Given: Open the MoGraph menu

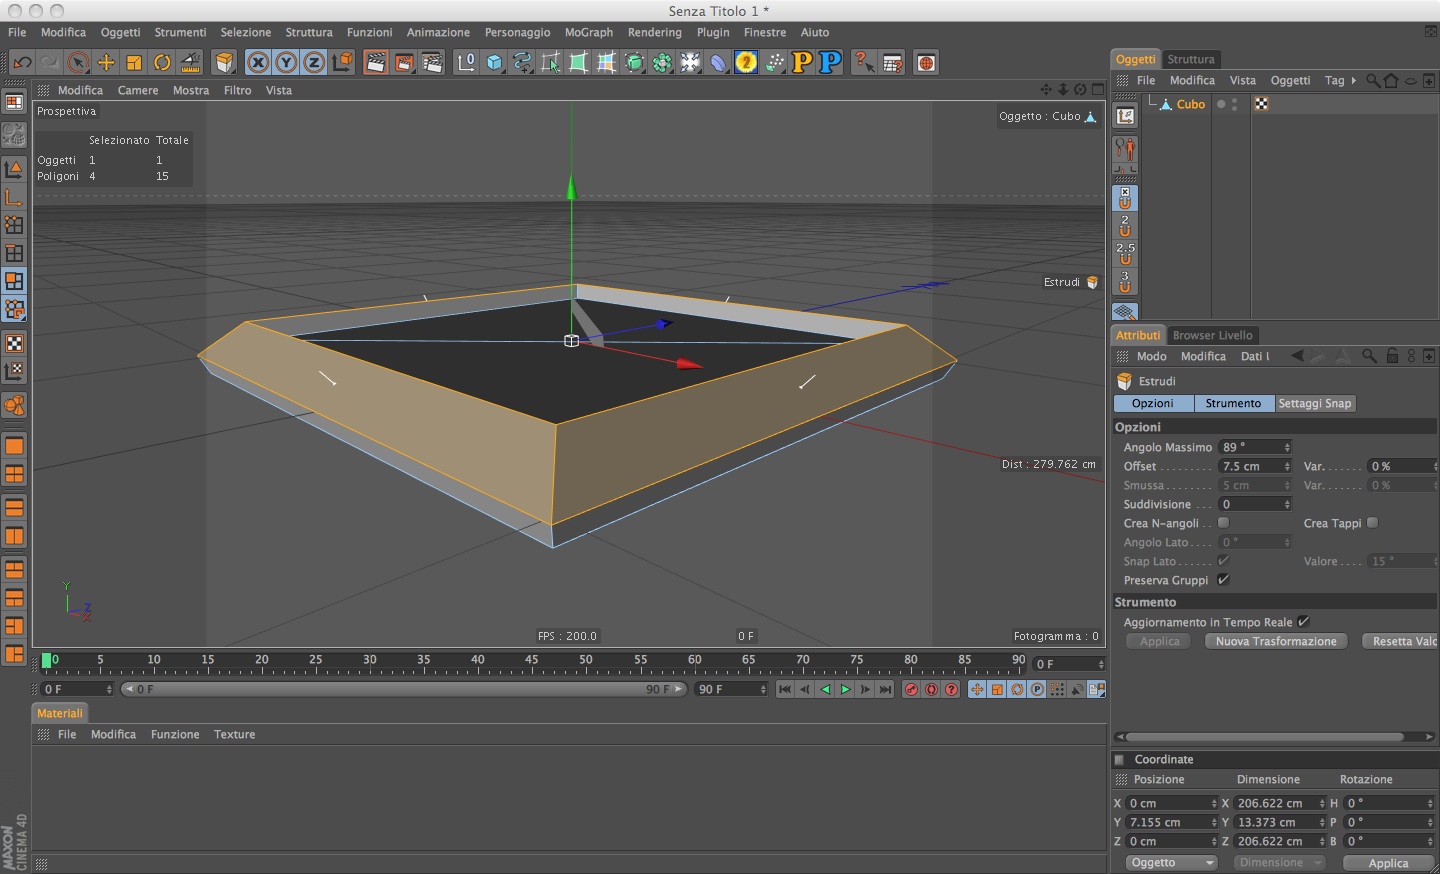Looking at the screenshot, I should click(588, 32).
